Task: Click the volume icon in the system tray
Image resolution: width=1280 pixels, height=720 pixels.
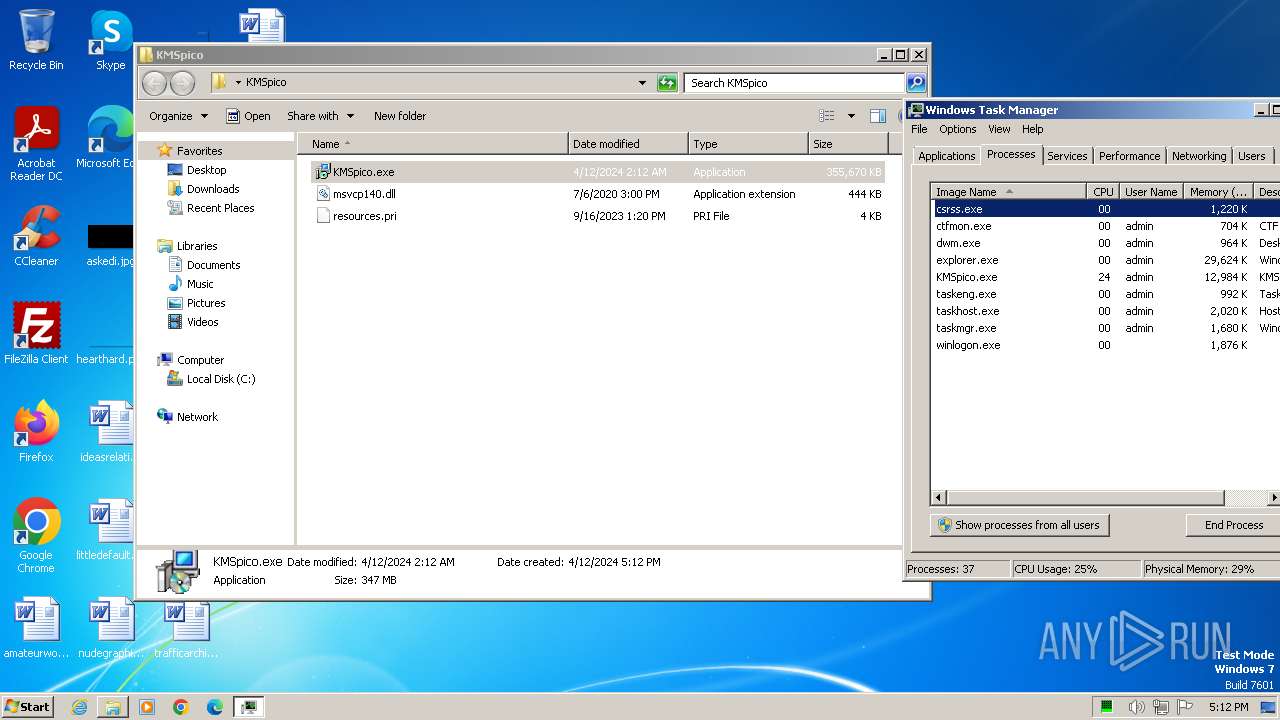Action: (x=1136, y=707)
